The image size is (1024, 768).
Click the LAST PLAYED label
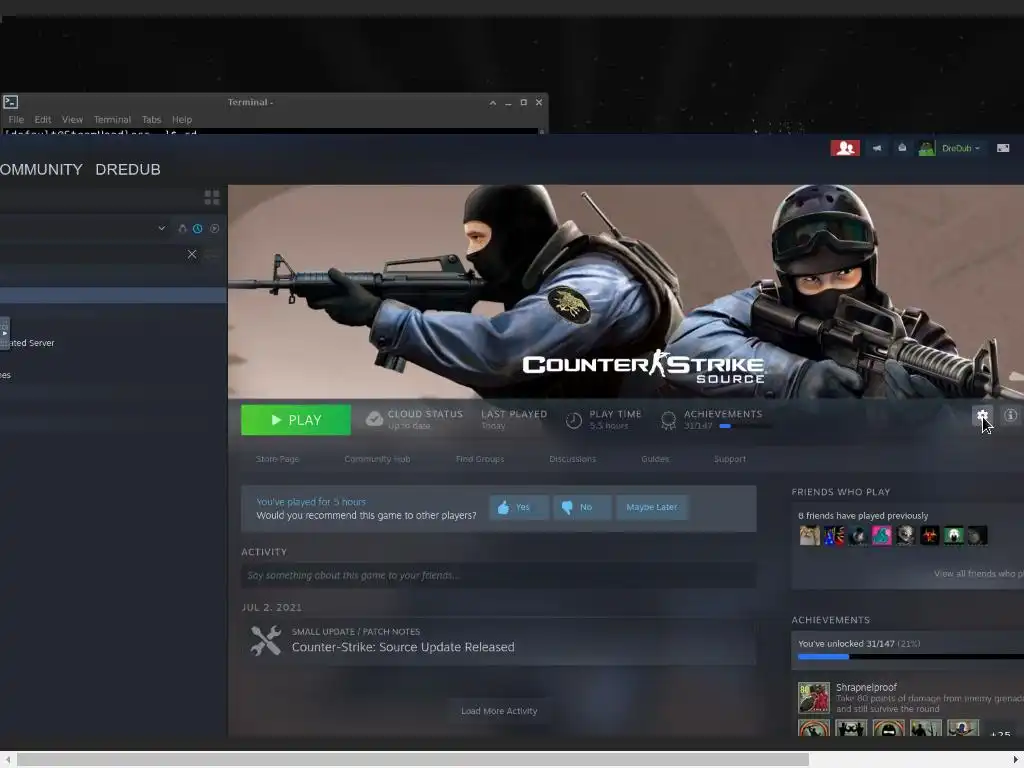click(x=514, y=414)
